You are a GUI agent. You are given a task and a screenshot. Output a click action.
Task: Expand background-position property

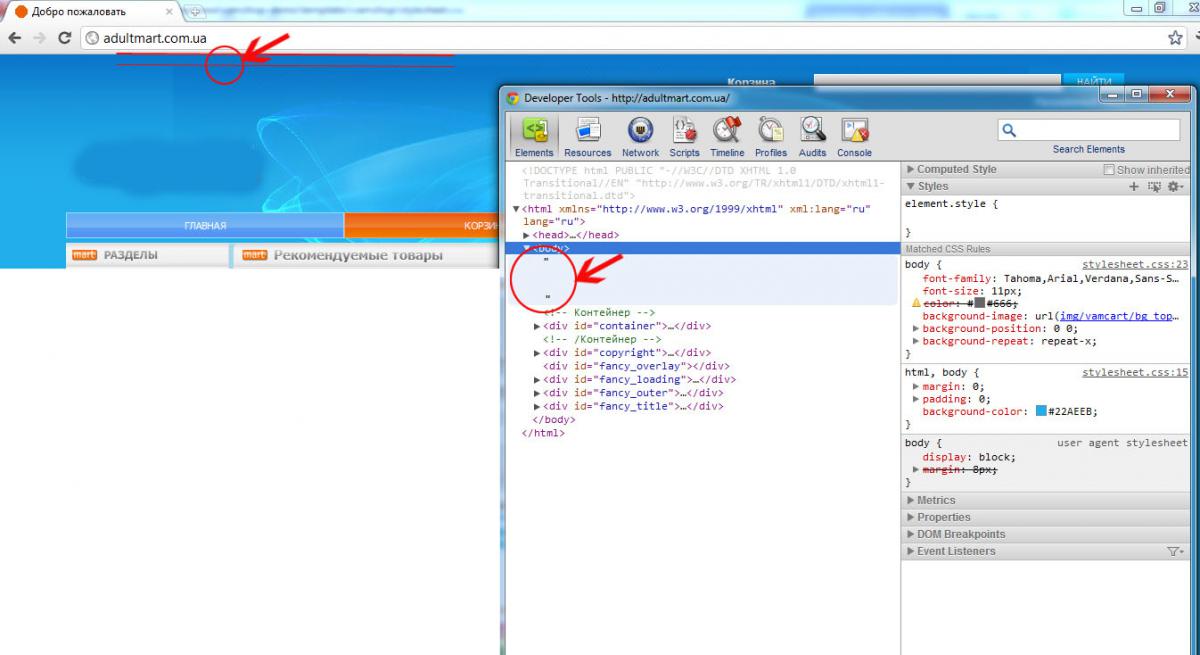[916, 328]
